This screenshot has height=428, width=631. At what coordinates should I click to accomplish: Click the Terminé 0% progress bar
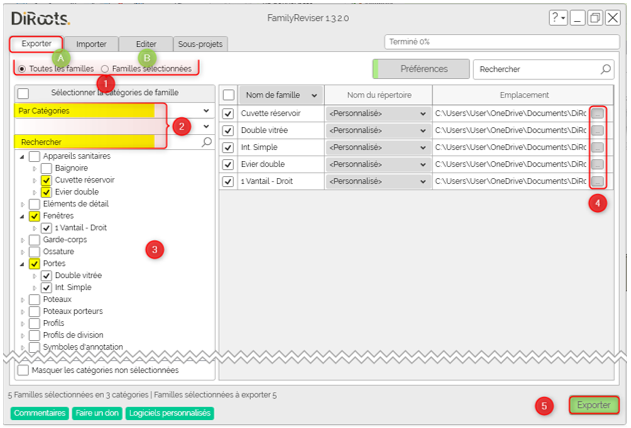pyautogui.click(x=500, y=43)
